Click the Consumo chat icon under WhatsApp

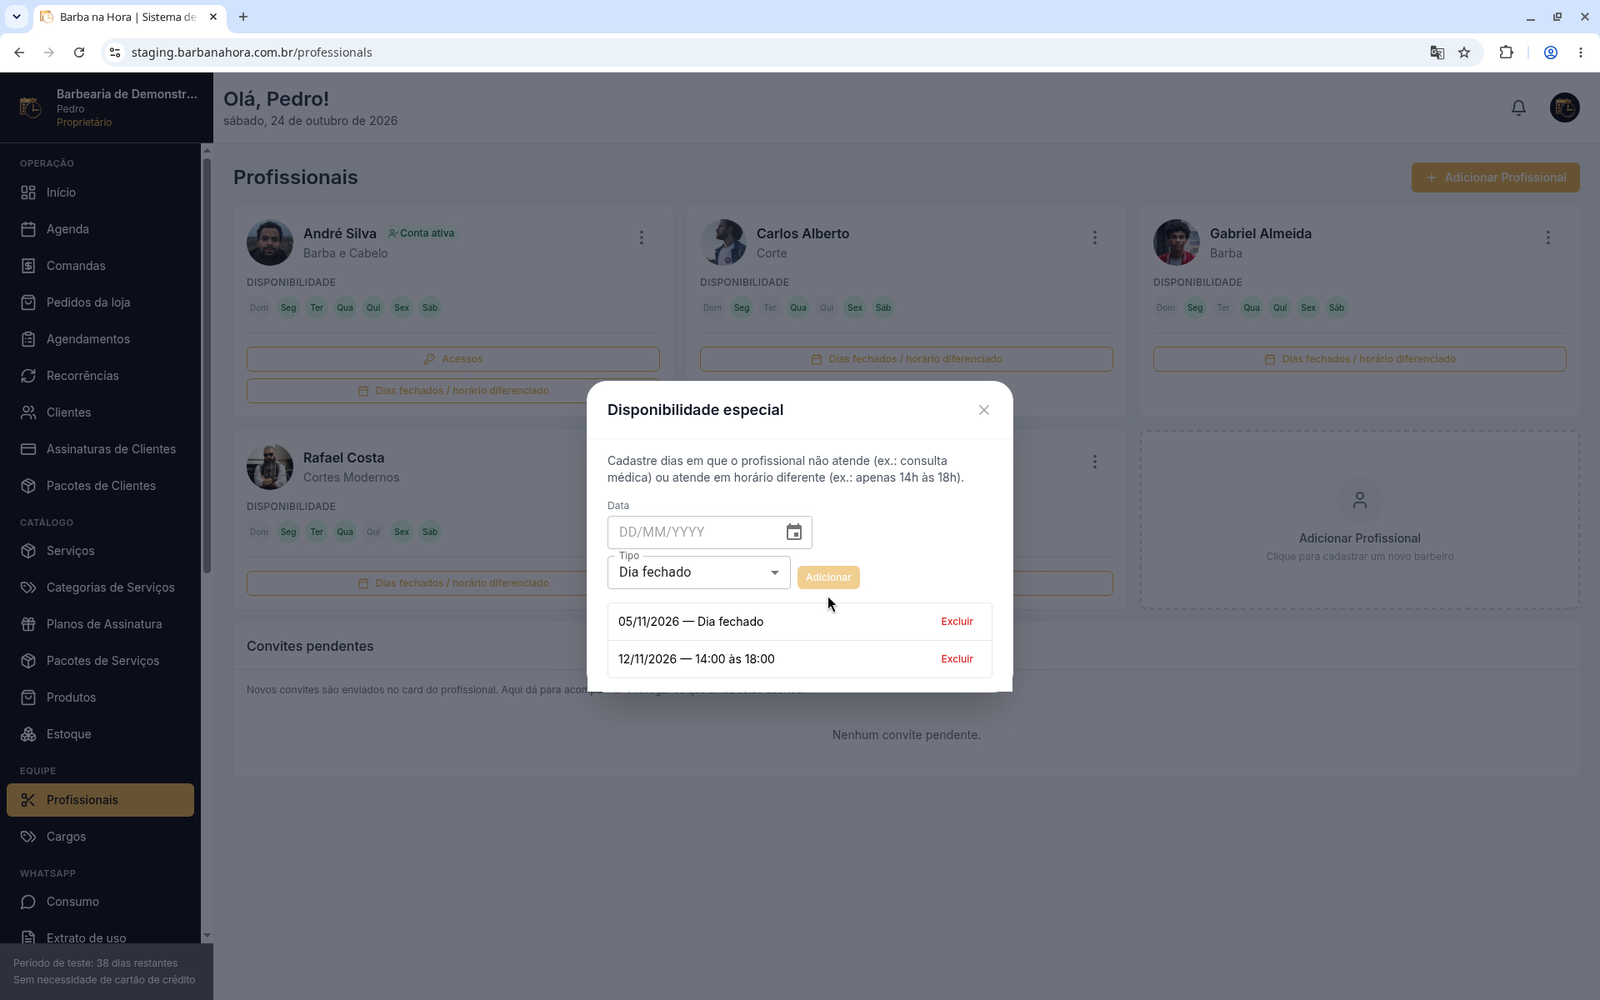[28, 901]
